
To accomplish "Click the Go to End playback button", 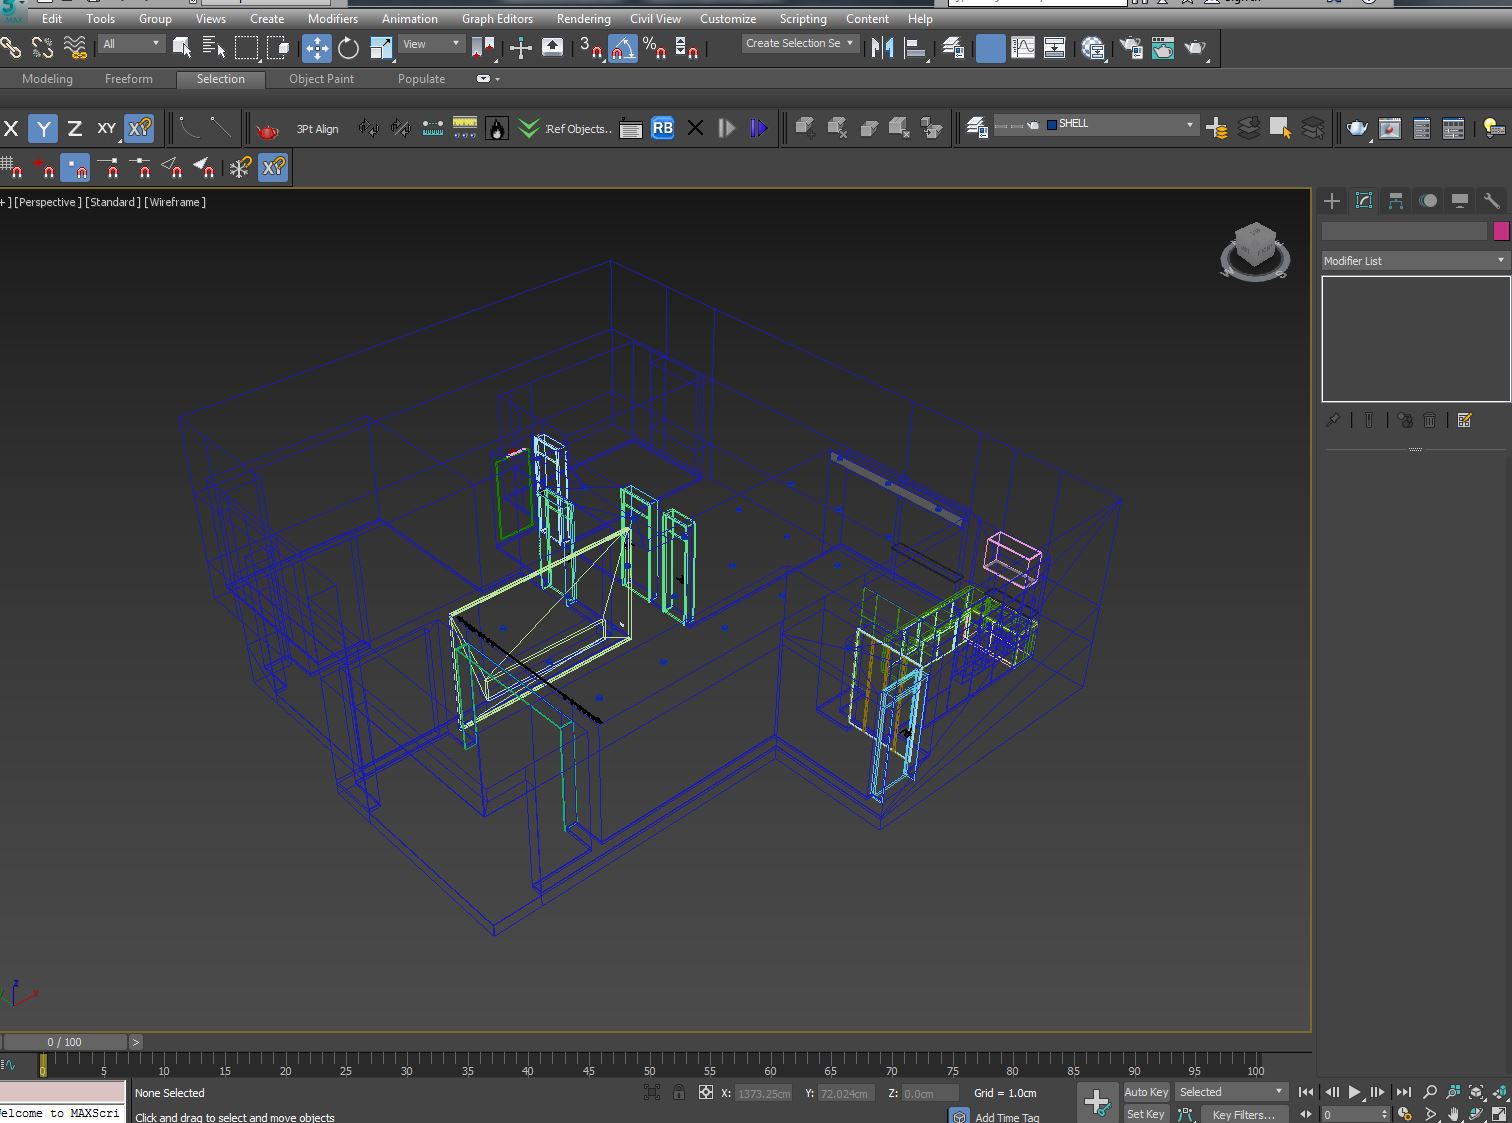I will (x=1403, y=1092).
